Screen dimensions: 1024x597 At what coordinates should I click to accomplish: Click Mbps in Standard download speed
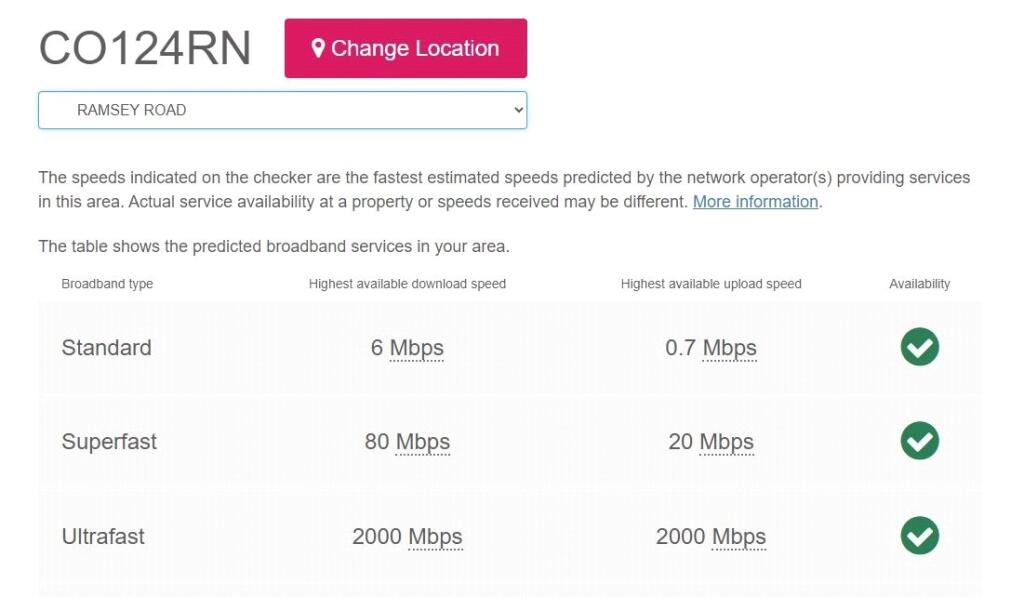(416, 348)
